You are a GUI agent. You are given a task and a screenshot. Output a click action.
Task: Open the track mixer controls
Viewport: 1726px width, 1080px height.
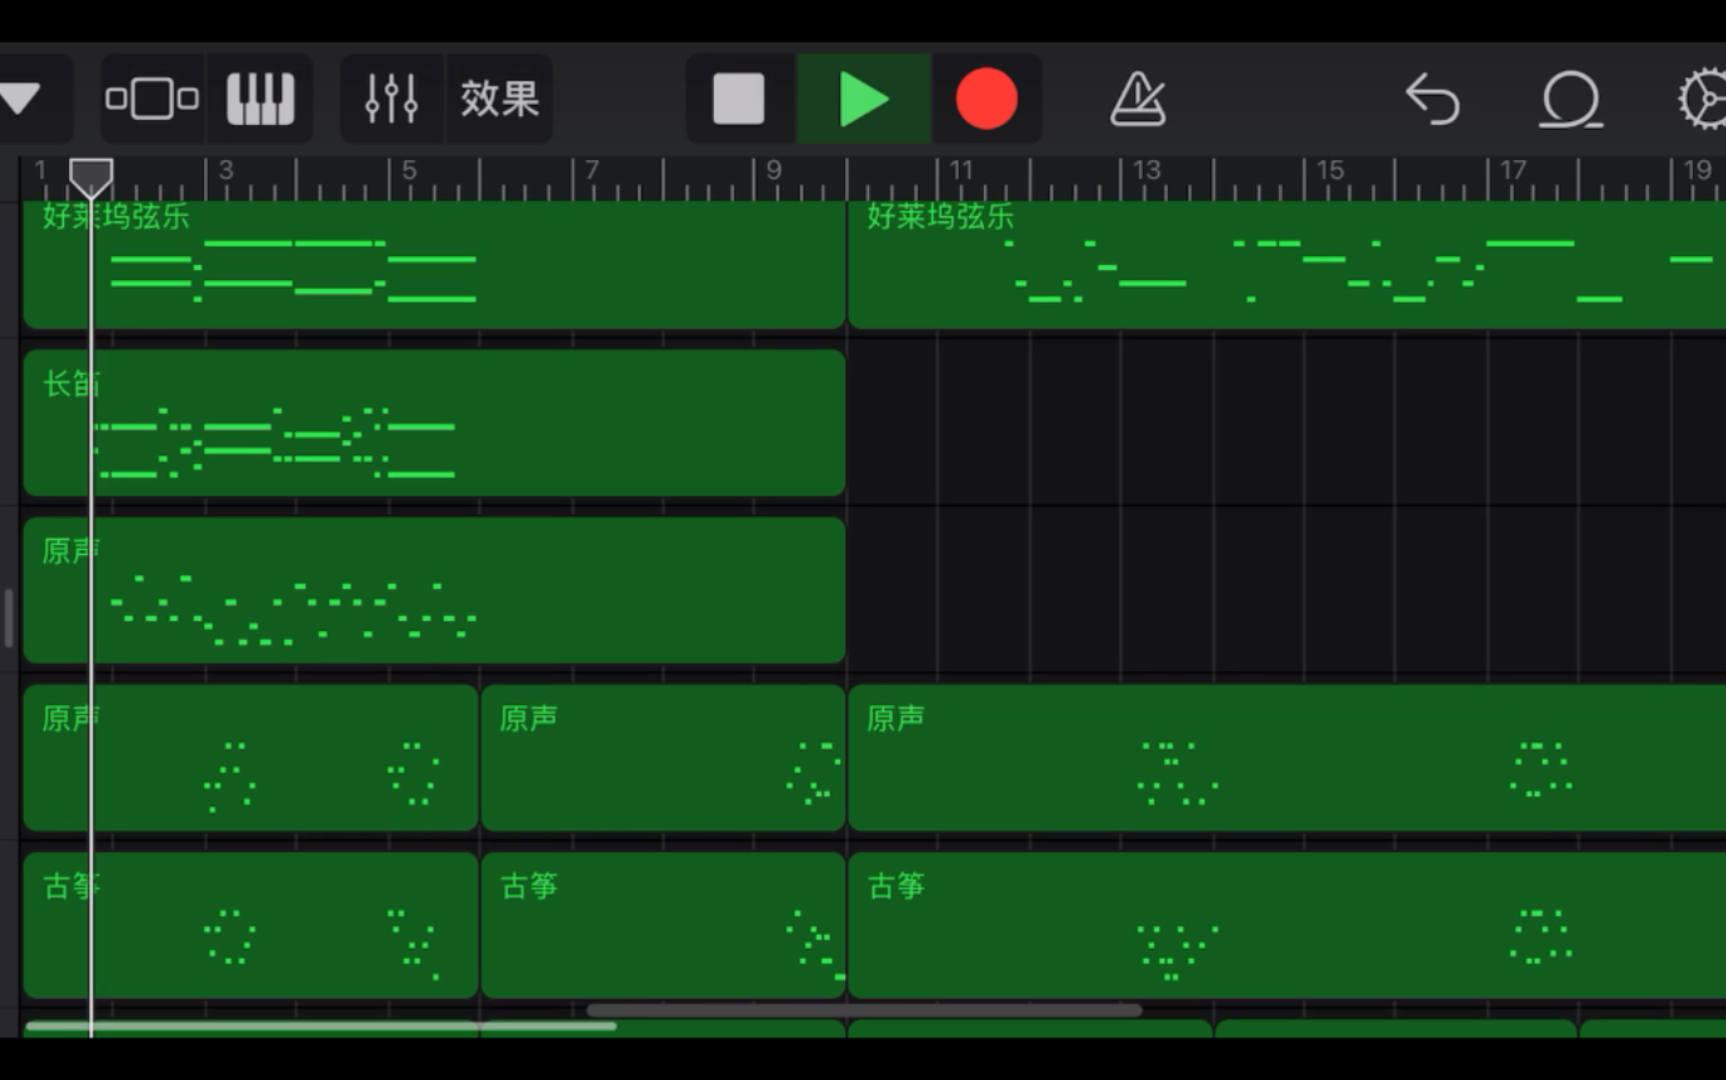[391, 99]
